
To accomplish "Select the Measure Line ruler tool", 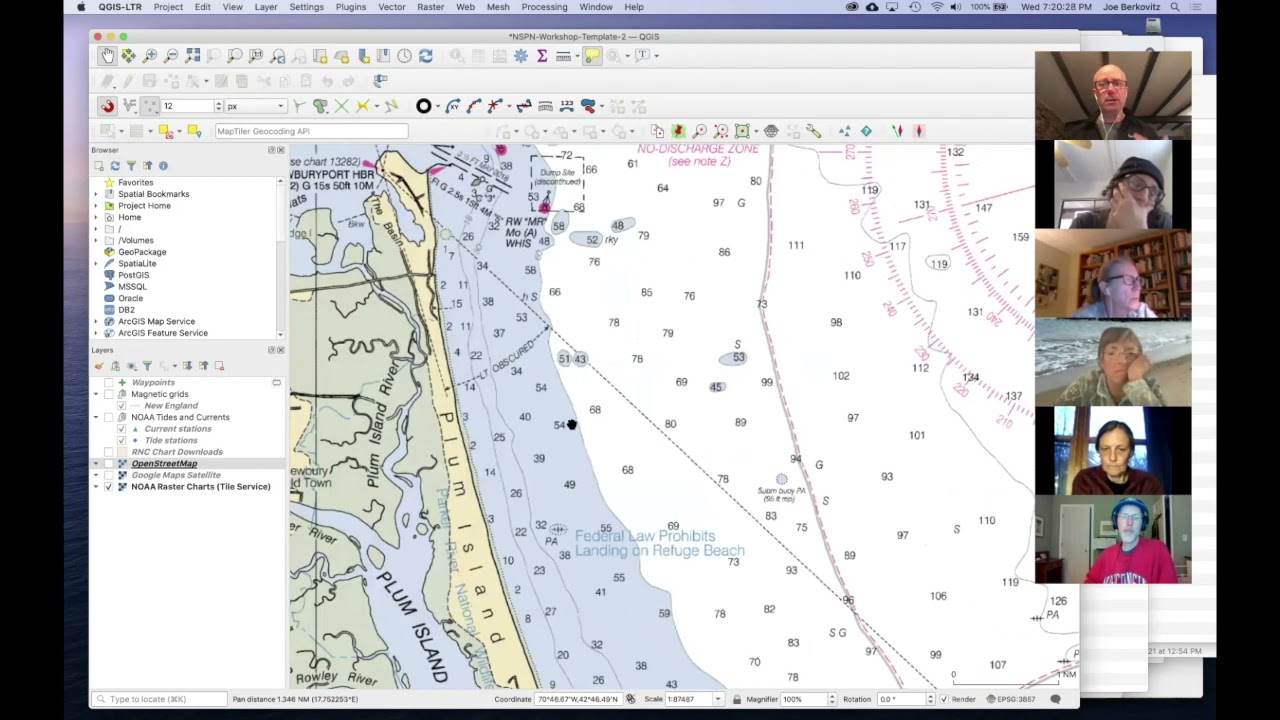I will pyautogui.click(x=563, y=56).
